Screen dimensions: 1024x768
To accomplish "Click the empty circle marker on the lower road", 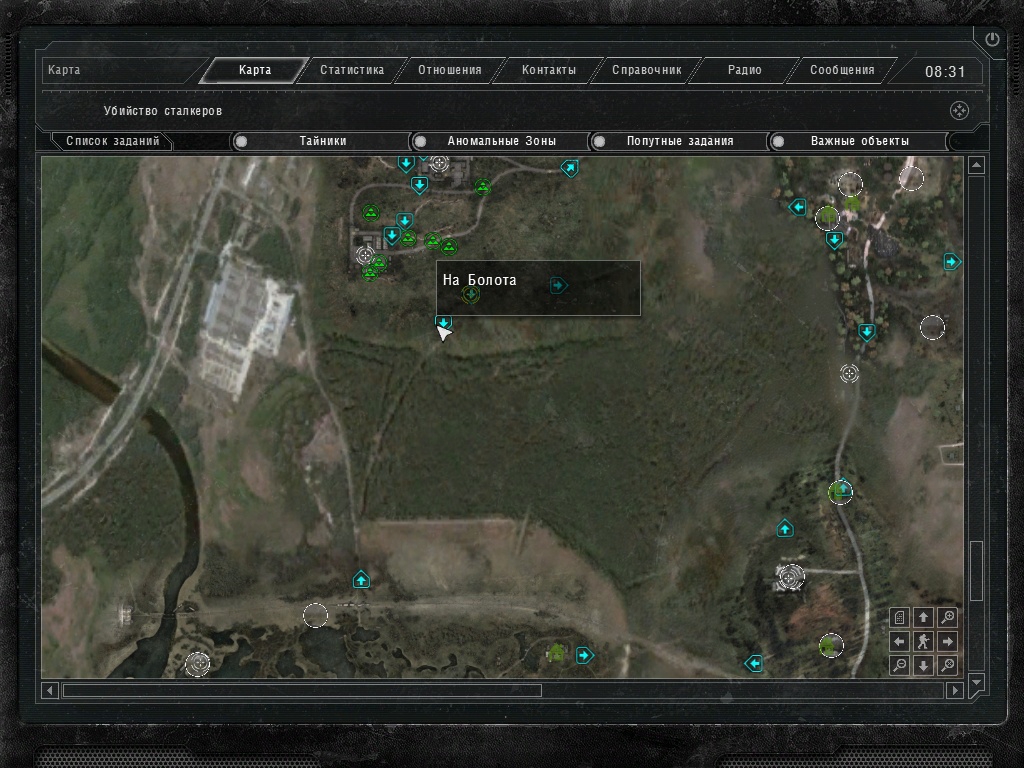I will pos(315,615).
